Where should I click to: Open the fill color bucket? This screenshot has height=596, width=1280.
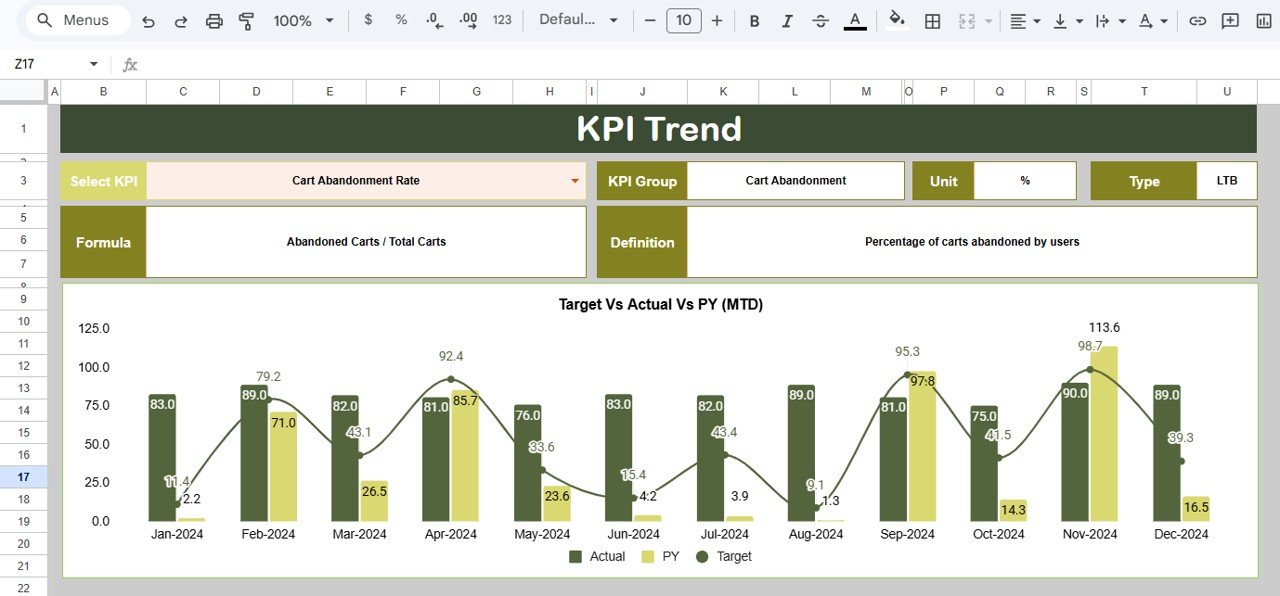pos(897,20)
